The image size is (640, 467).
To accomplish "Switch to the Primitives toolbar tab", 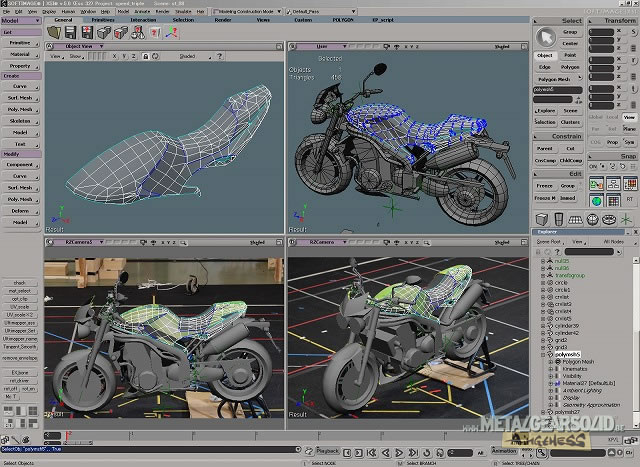I will pyautogui.click(x=103, y=19).
